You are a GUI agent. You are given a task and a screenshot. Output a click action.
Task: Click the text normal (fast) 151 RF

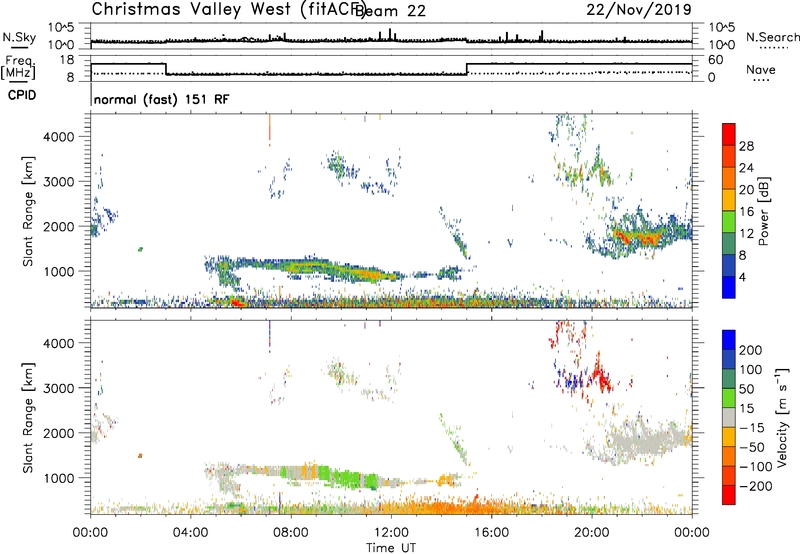[161, 99]
